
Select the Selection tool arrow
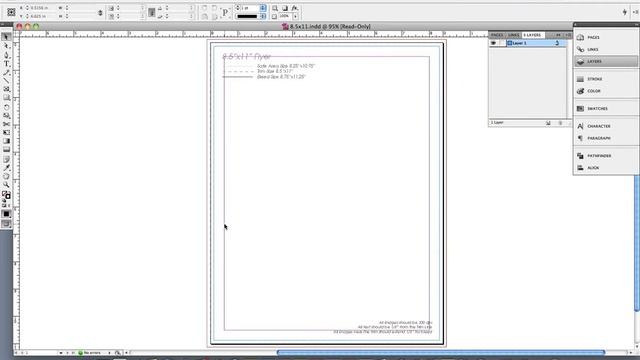click(x=6, y=37)
